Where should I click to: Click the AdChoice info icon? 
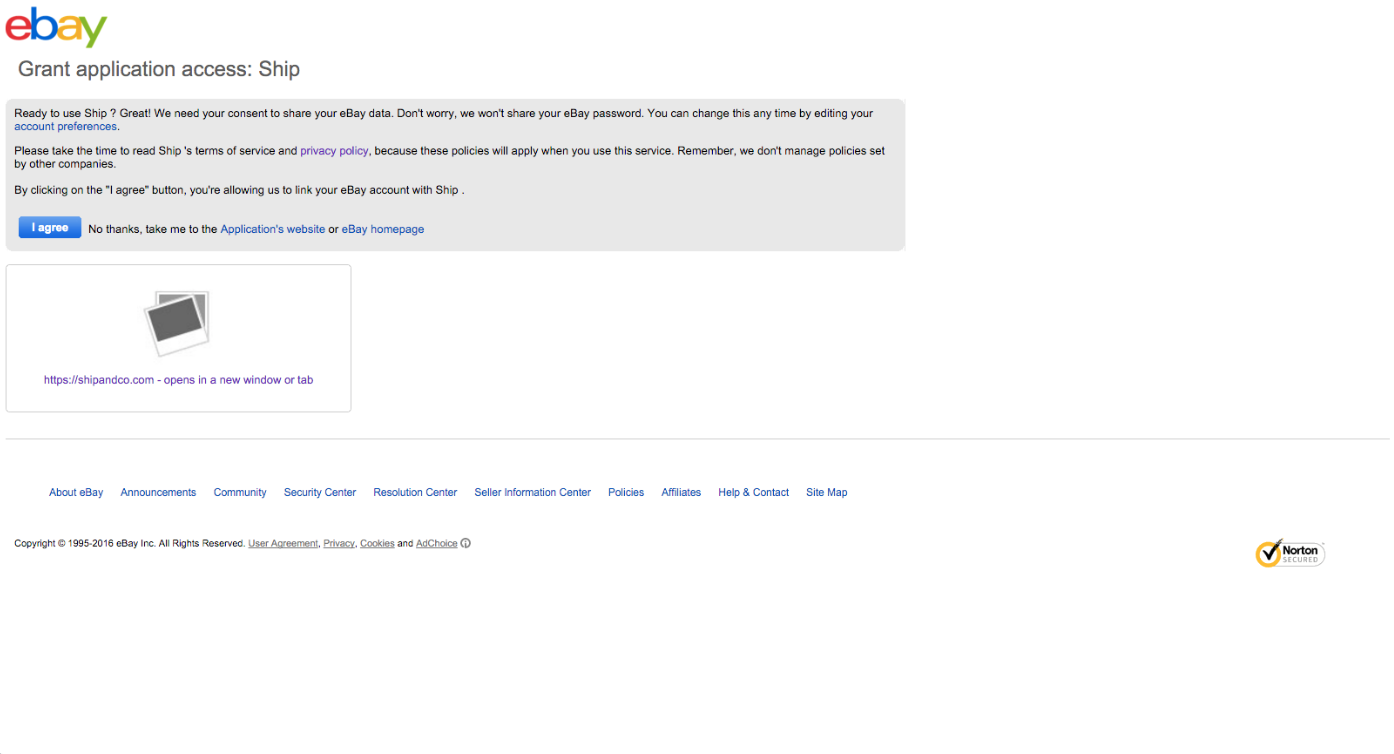click(466, 544)
